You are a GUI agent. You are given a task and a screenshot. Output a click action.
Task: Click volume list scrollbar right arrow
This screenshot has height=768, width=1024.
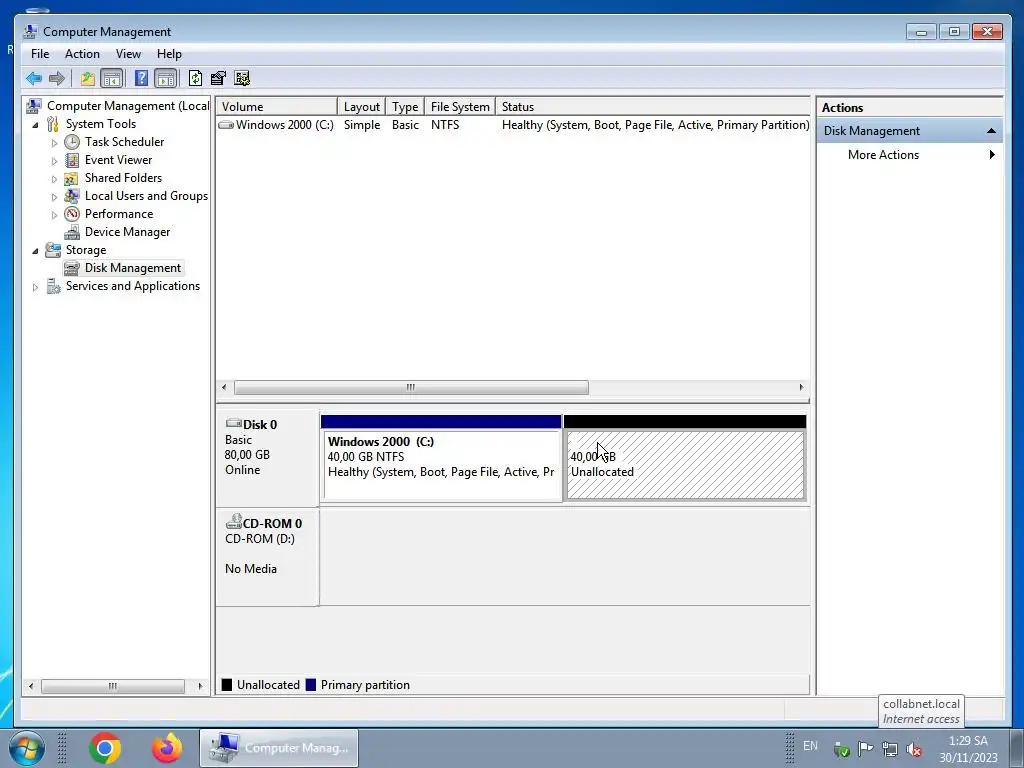(801, 387)
